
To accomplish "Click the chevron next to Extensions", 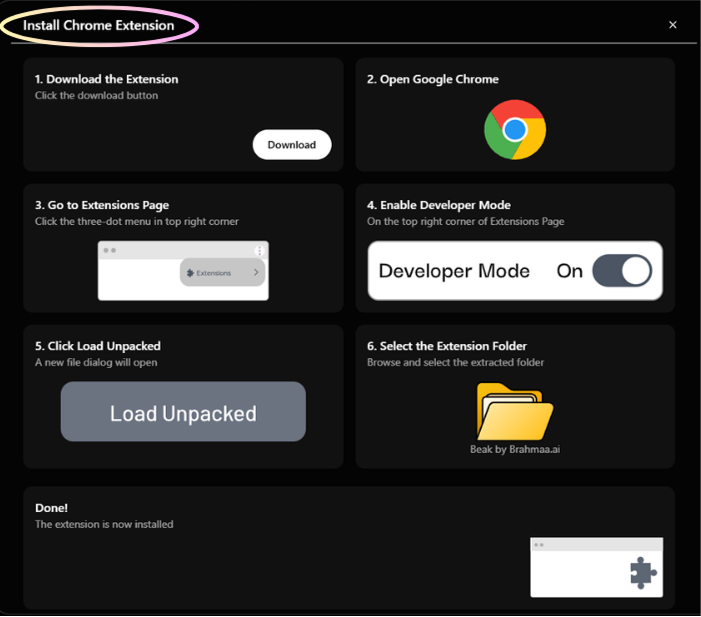I will point(256,272).
